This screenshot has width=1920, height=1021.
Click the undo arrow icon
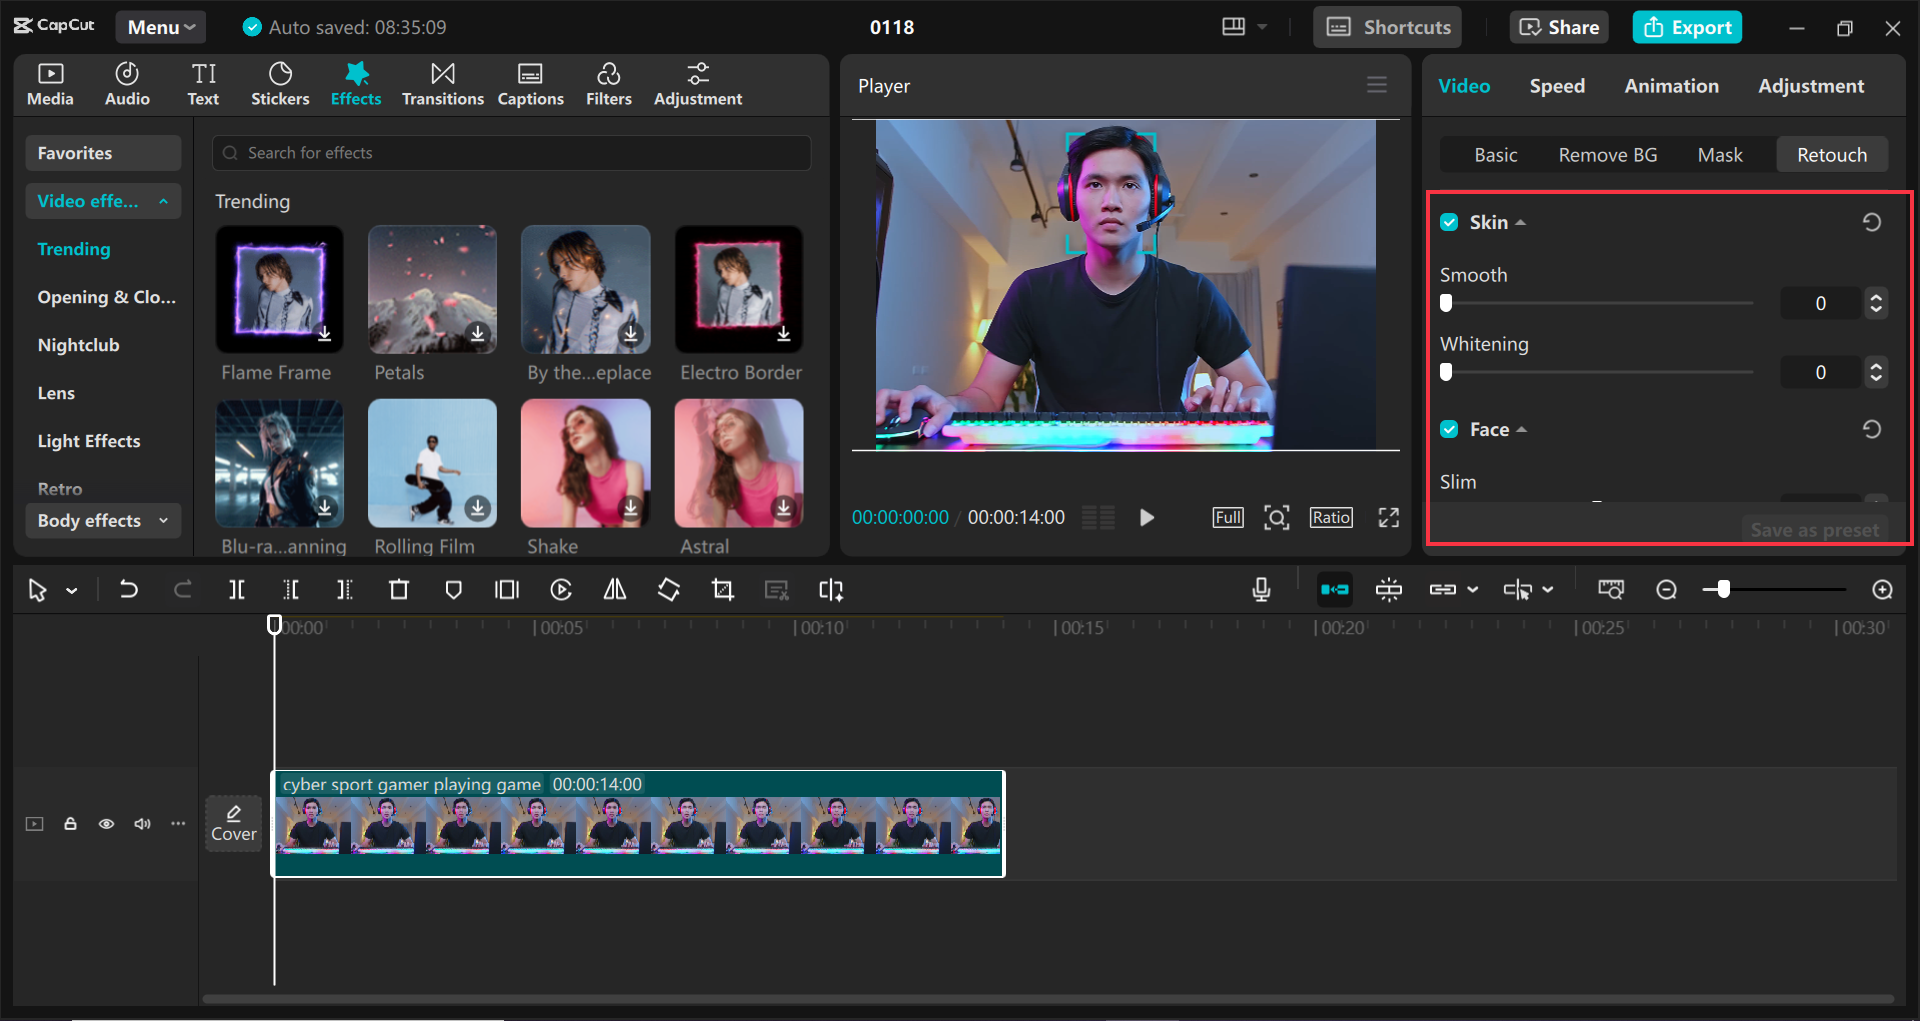pyautogui.click(x=129, y=590)
